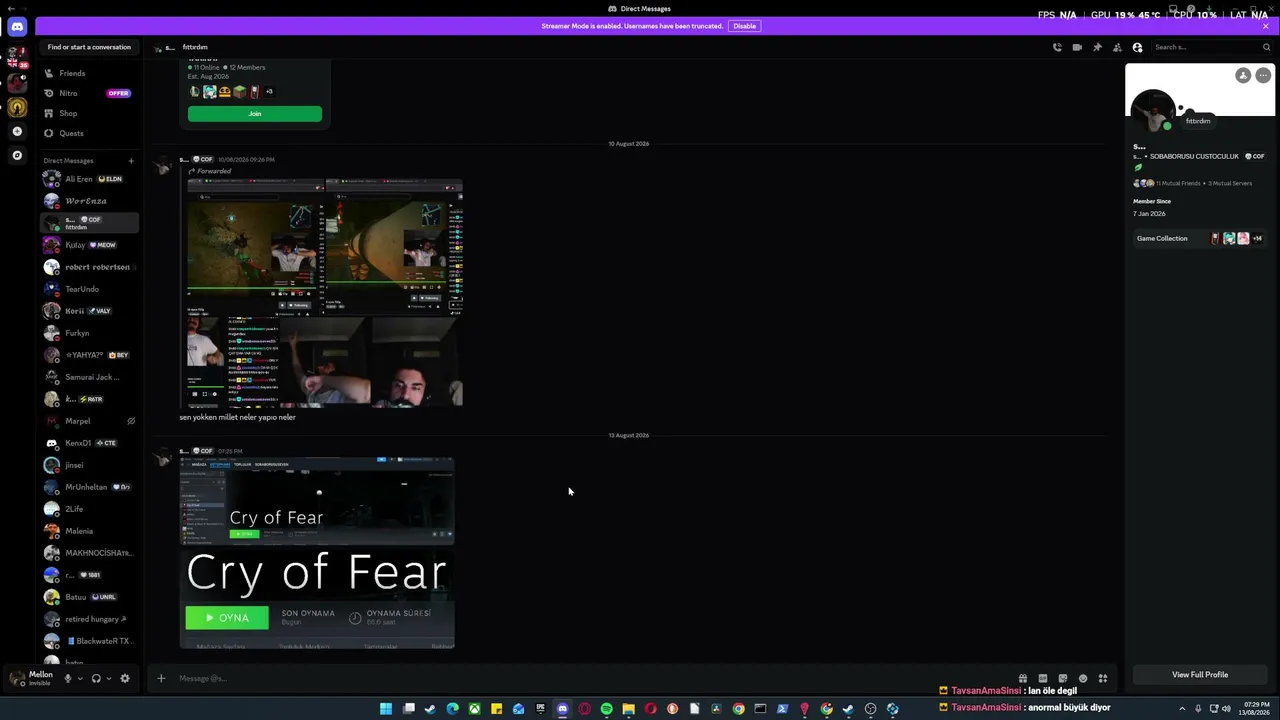Start a voice call with the user
Viewport: 1280px width, 720px height.
pos(1057,47)
